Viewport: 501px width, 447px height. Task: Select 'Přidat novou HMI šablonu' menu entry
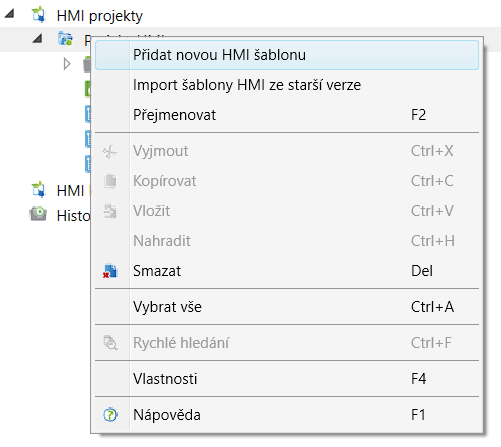tap(287, 55)
